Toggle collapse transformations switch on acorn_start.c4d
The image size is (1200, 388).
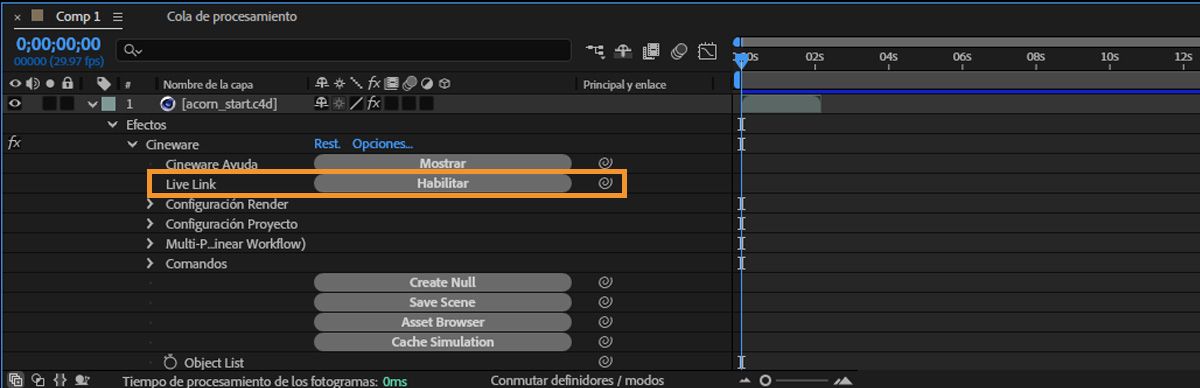click(x=338, y=103)
